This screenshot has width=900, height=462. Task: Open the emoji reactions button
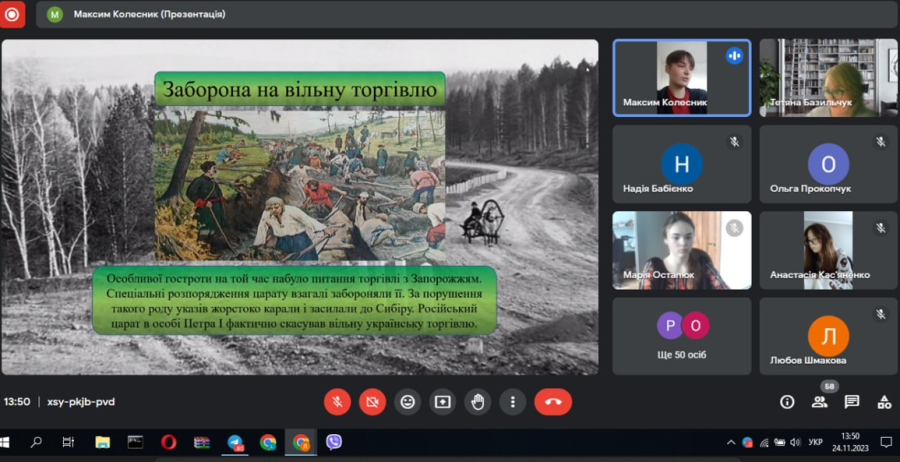point(408,402)
